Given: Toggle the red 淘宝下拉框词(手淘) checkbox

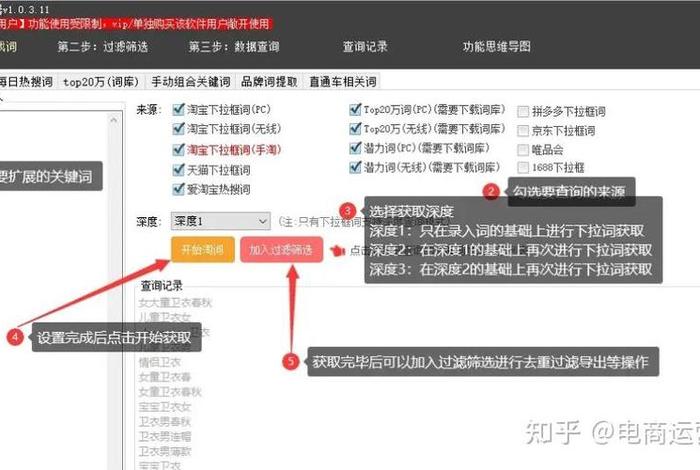Looking at the screenshot, I should pyautogui.click(x=178, y=150).
